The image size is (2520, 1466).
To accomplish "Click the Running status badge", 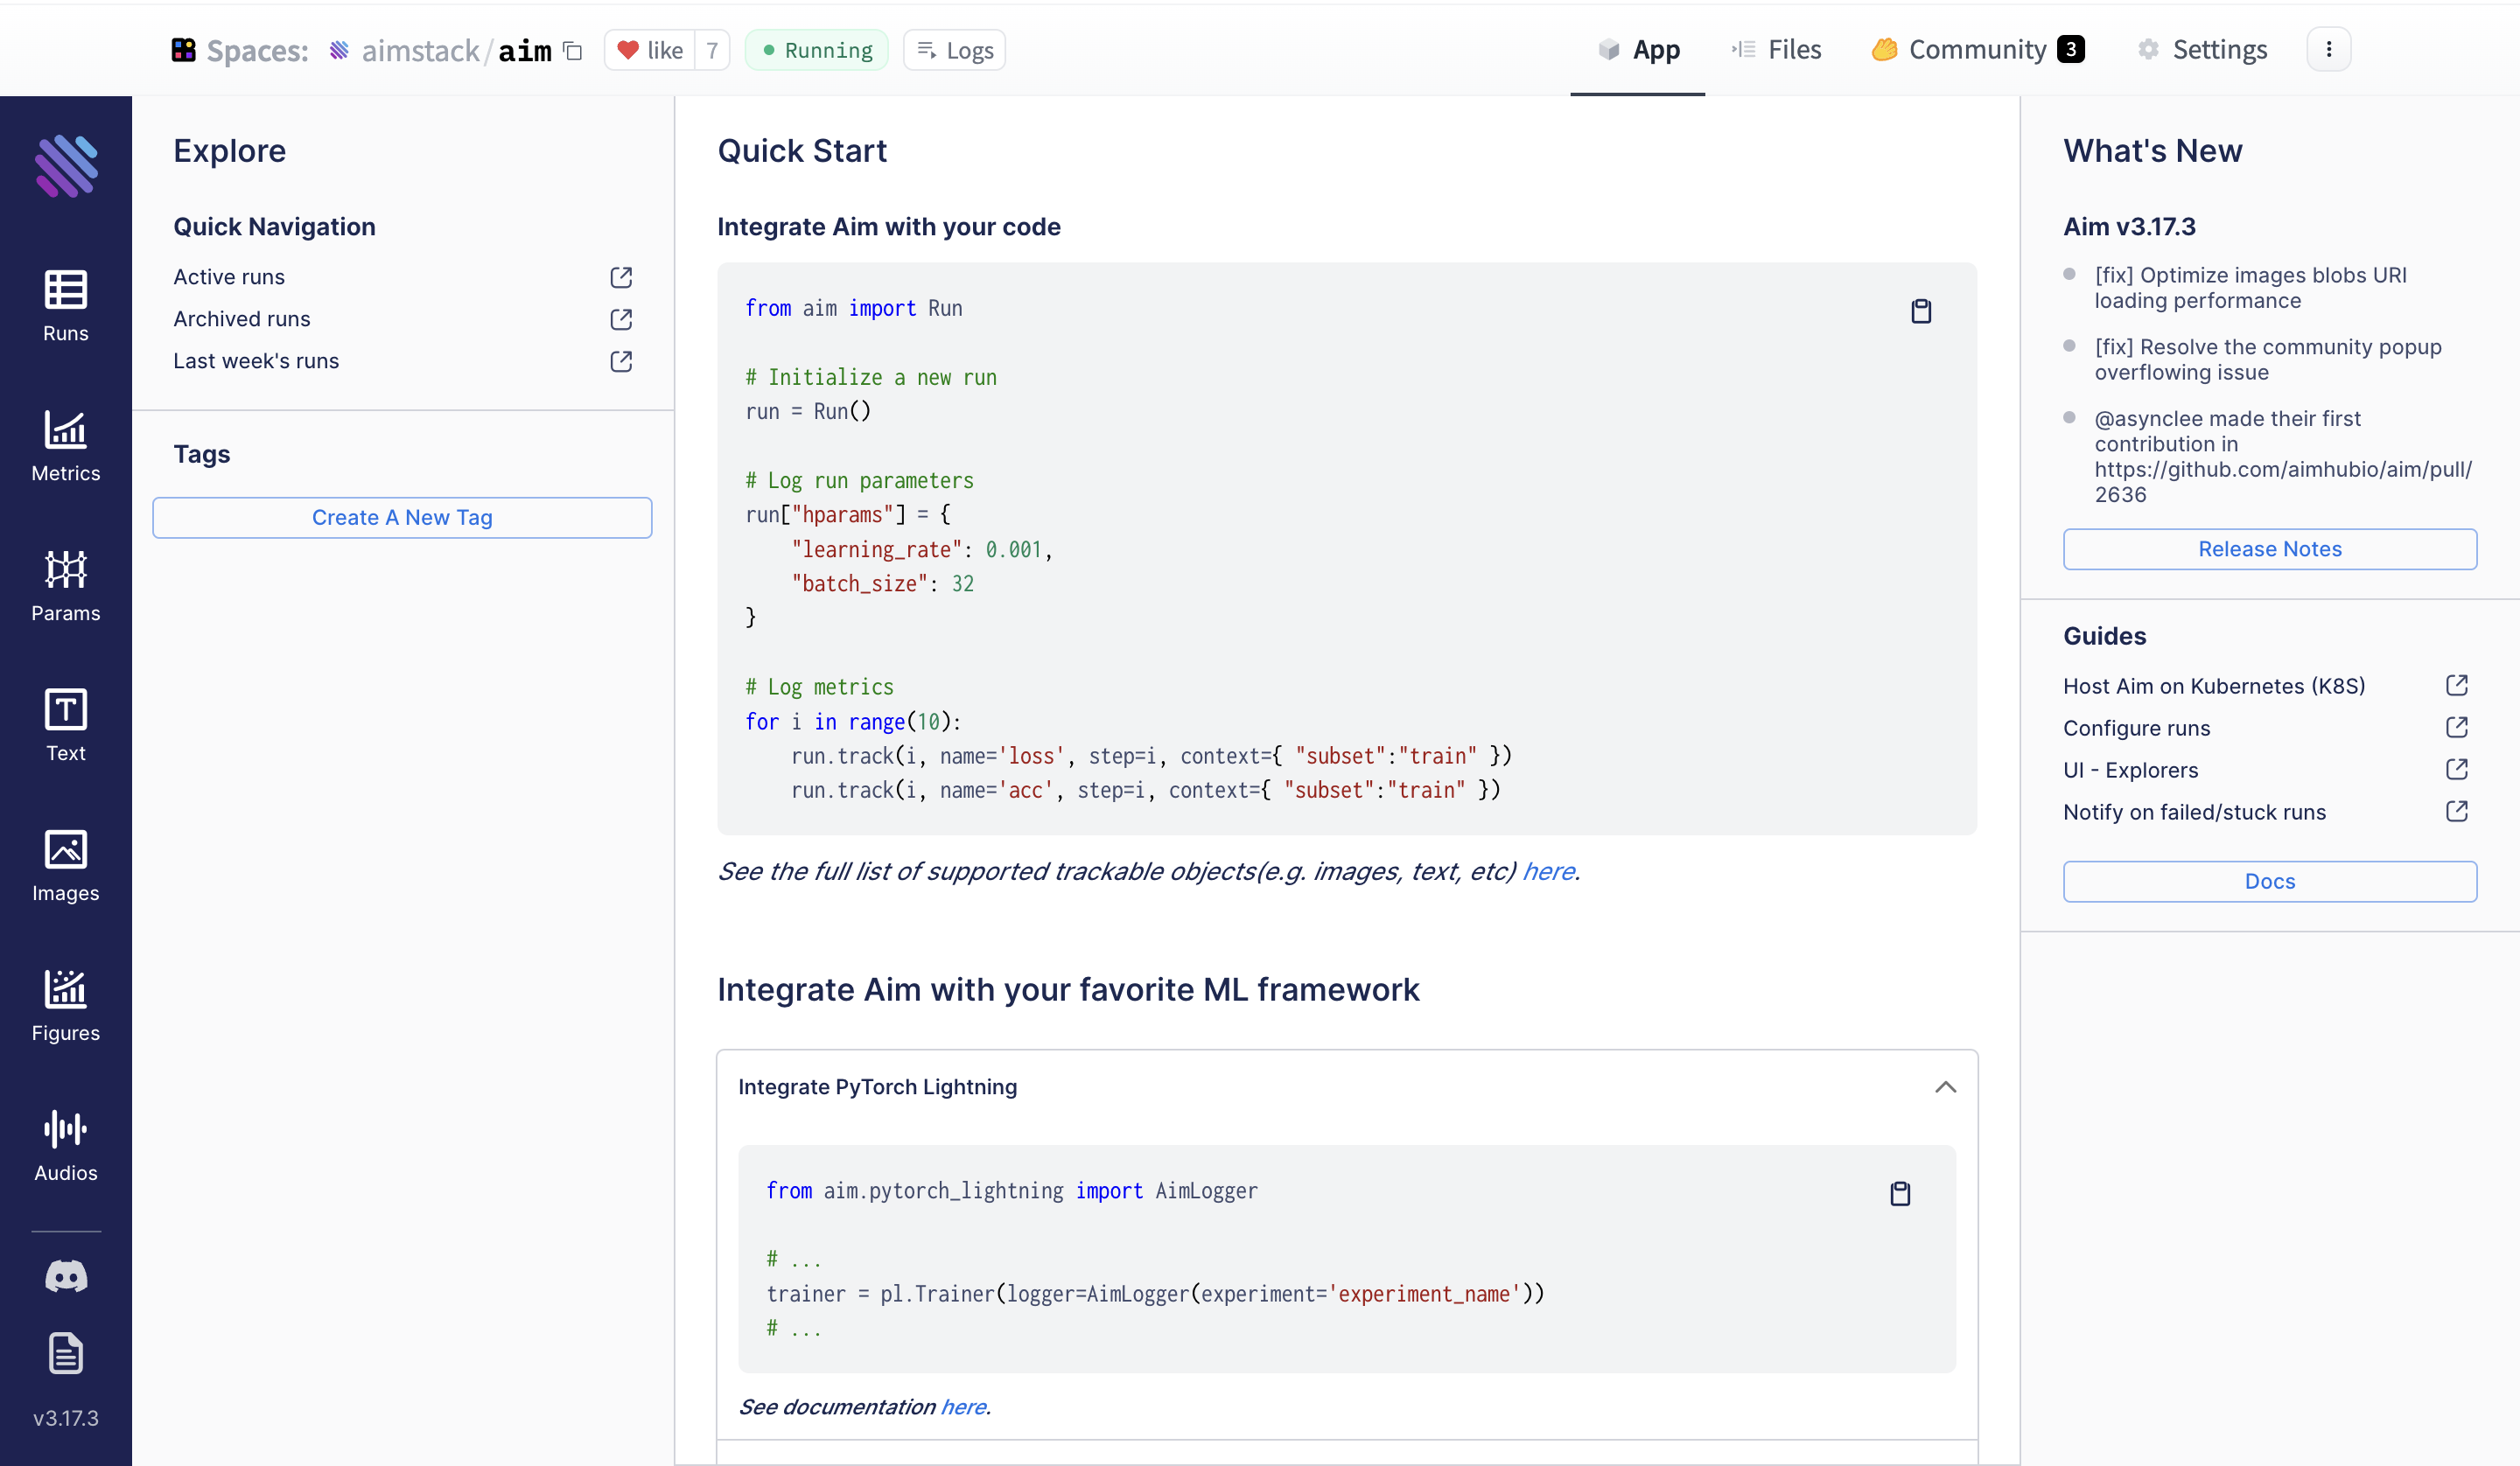I will coord(817,50).
